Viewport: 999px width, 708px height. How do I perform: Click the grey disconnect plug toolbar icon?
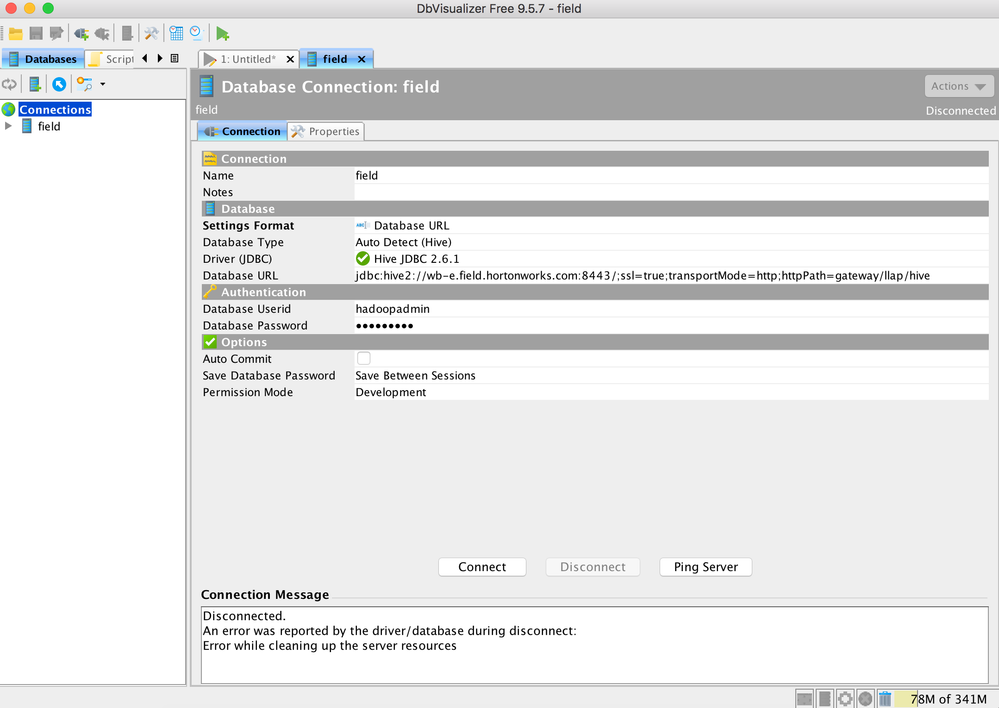[102, 34]
